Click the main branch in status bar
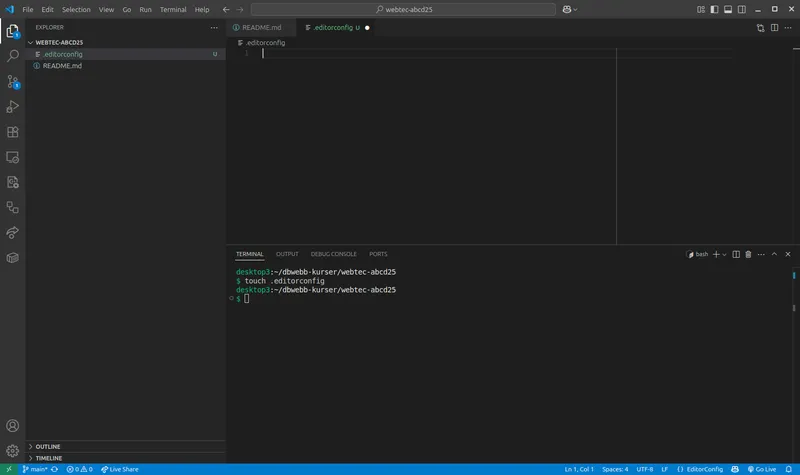Image resolution: width=800 pixels, height=475 pixels. pos(35,469)
